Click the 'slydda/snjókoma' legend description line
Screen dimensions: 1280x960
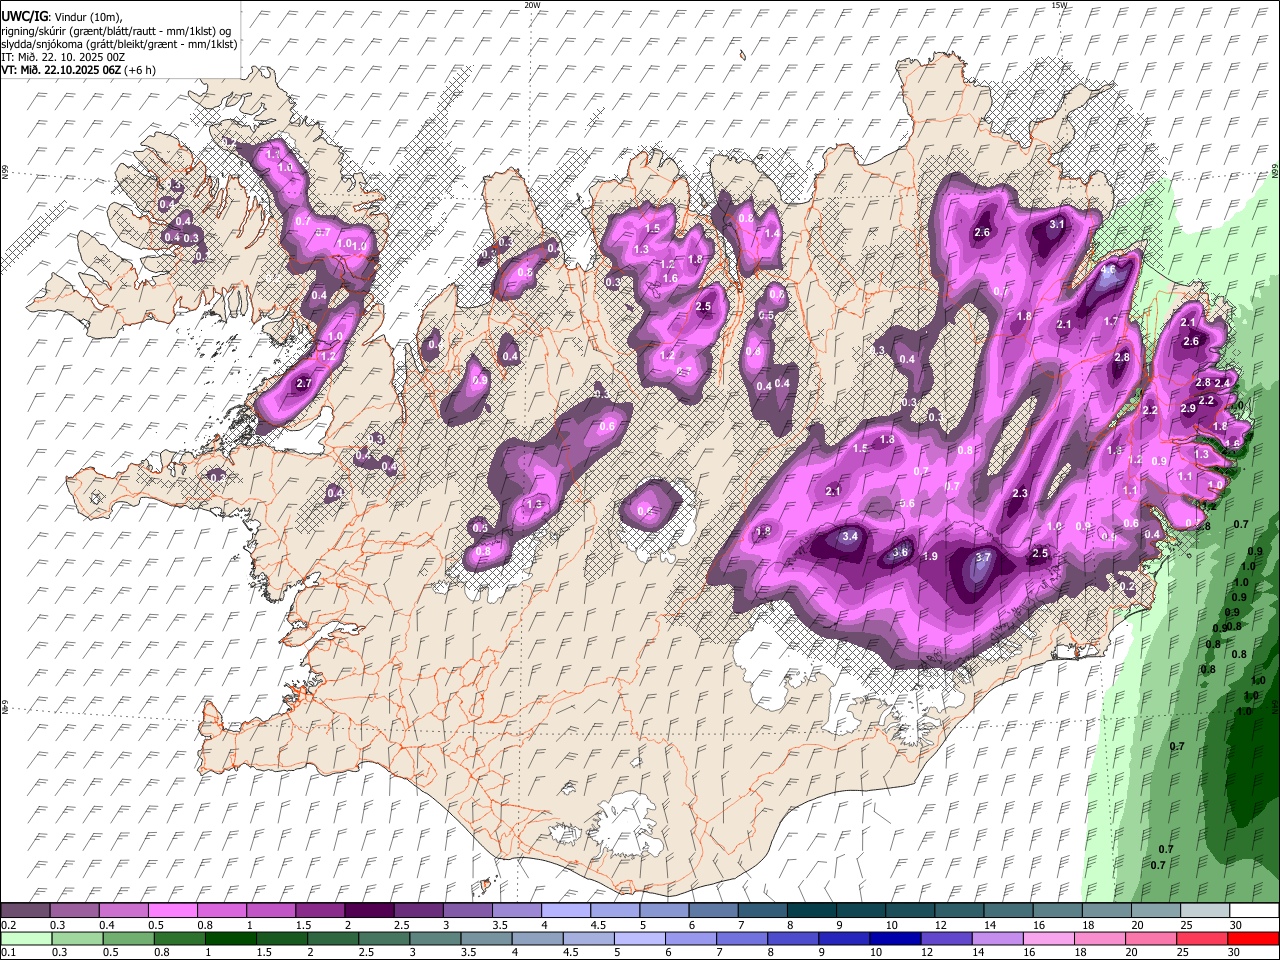click(119, 44)
